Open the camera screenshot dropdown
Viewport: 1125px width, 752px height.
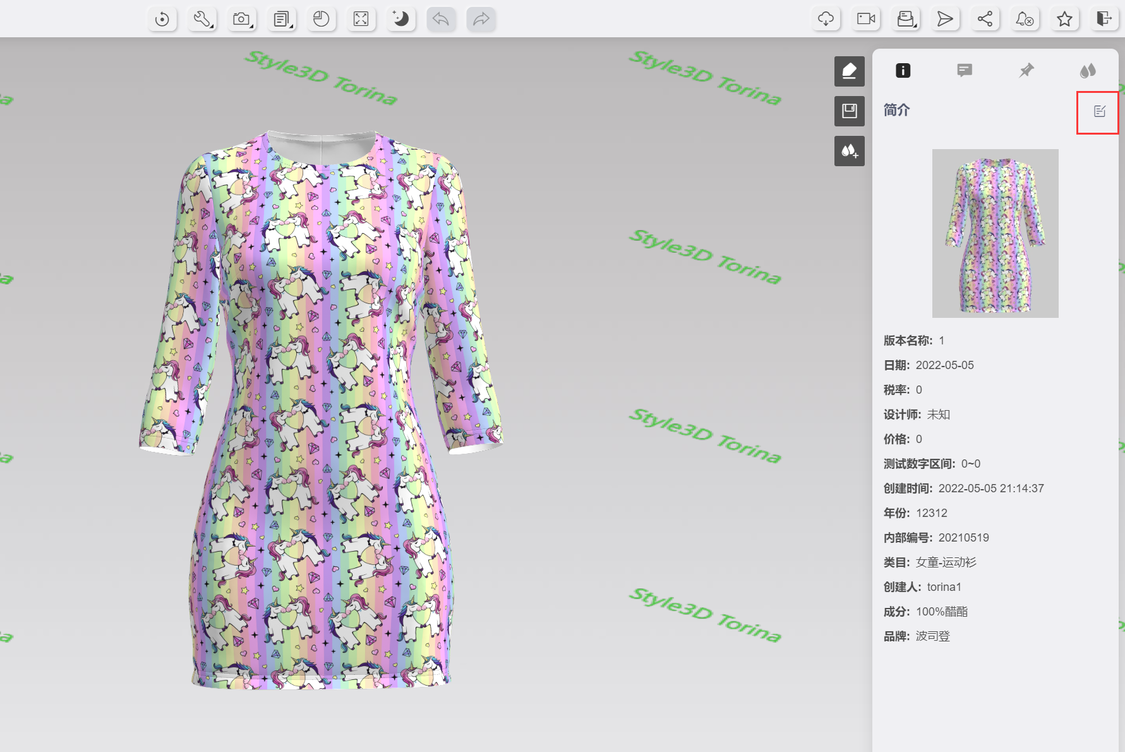(x=242, y=19)
